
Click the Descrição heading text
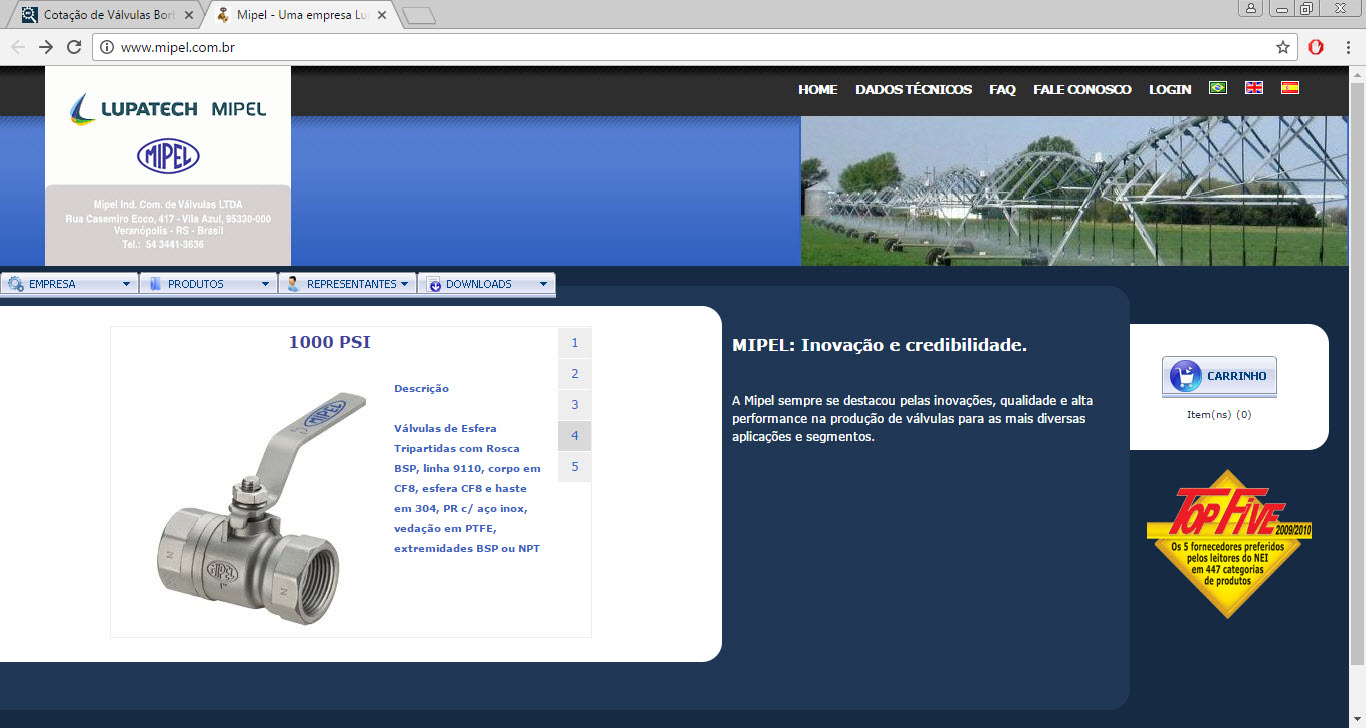click(421, 388)
